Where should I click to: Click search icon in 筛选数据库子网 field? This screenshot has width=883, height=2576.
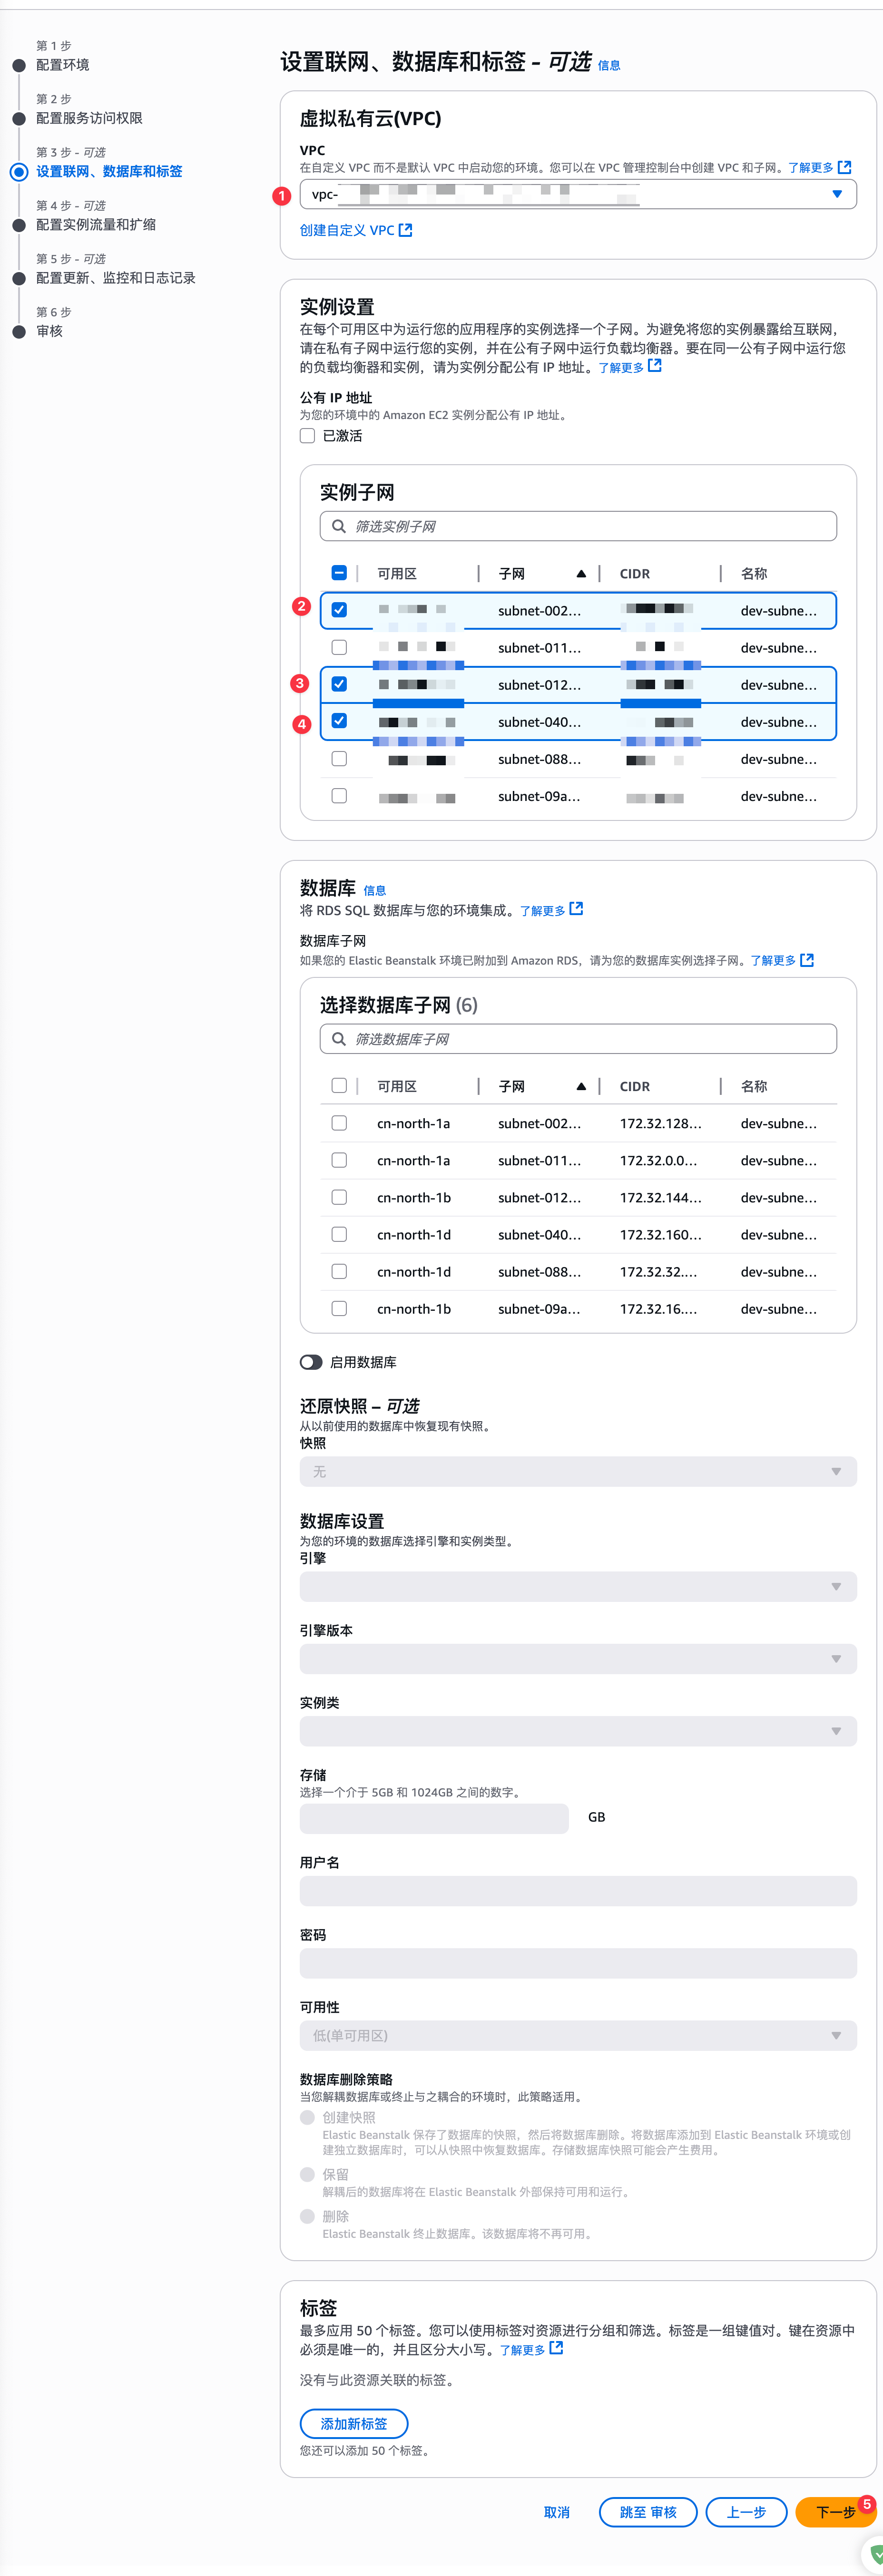click(x=339, y=1039)
